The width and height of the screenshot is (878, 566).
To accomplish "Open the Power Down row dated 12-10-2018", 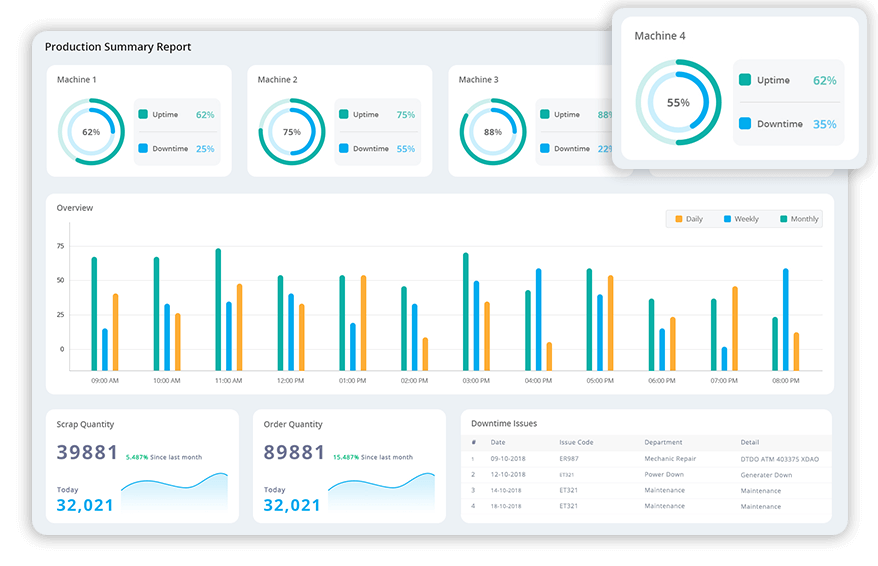I will pos(664,474).
